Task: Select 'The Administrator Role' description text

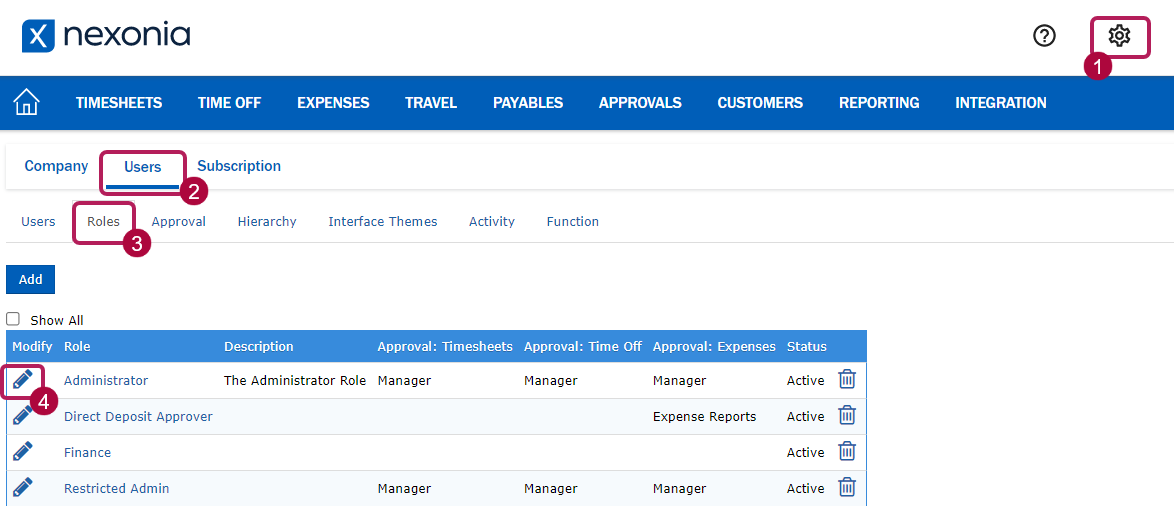Action: pos(295,380)
